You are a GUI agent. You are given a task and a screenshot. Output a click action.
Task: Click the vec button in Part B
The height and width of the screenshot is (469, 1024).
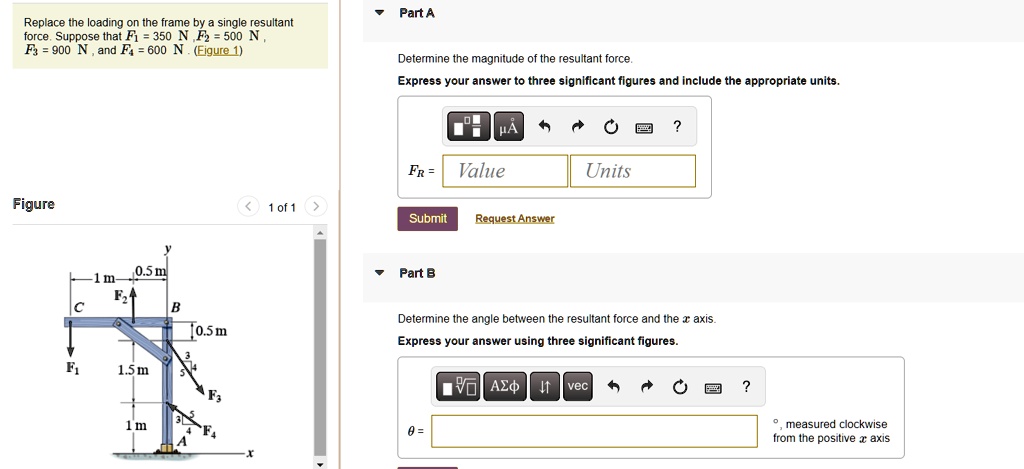578,386
